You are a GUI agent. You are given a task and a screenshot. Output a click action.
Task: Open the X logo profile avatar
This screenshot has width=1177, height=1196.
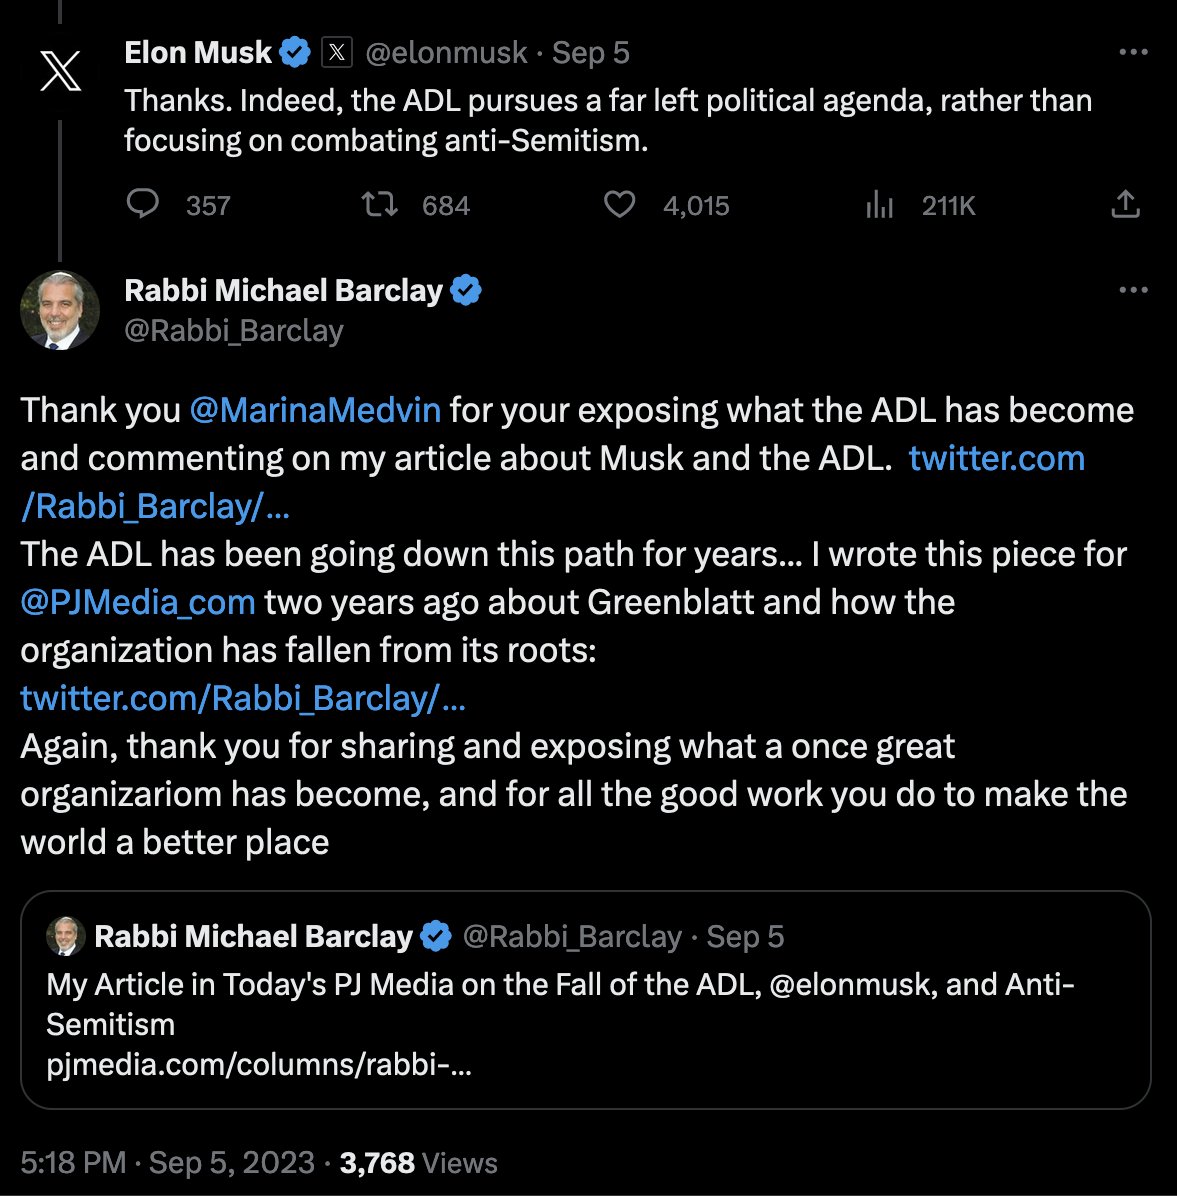click(60, 72)
